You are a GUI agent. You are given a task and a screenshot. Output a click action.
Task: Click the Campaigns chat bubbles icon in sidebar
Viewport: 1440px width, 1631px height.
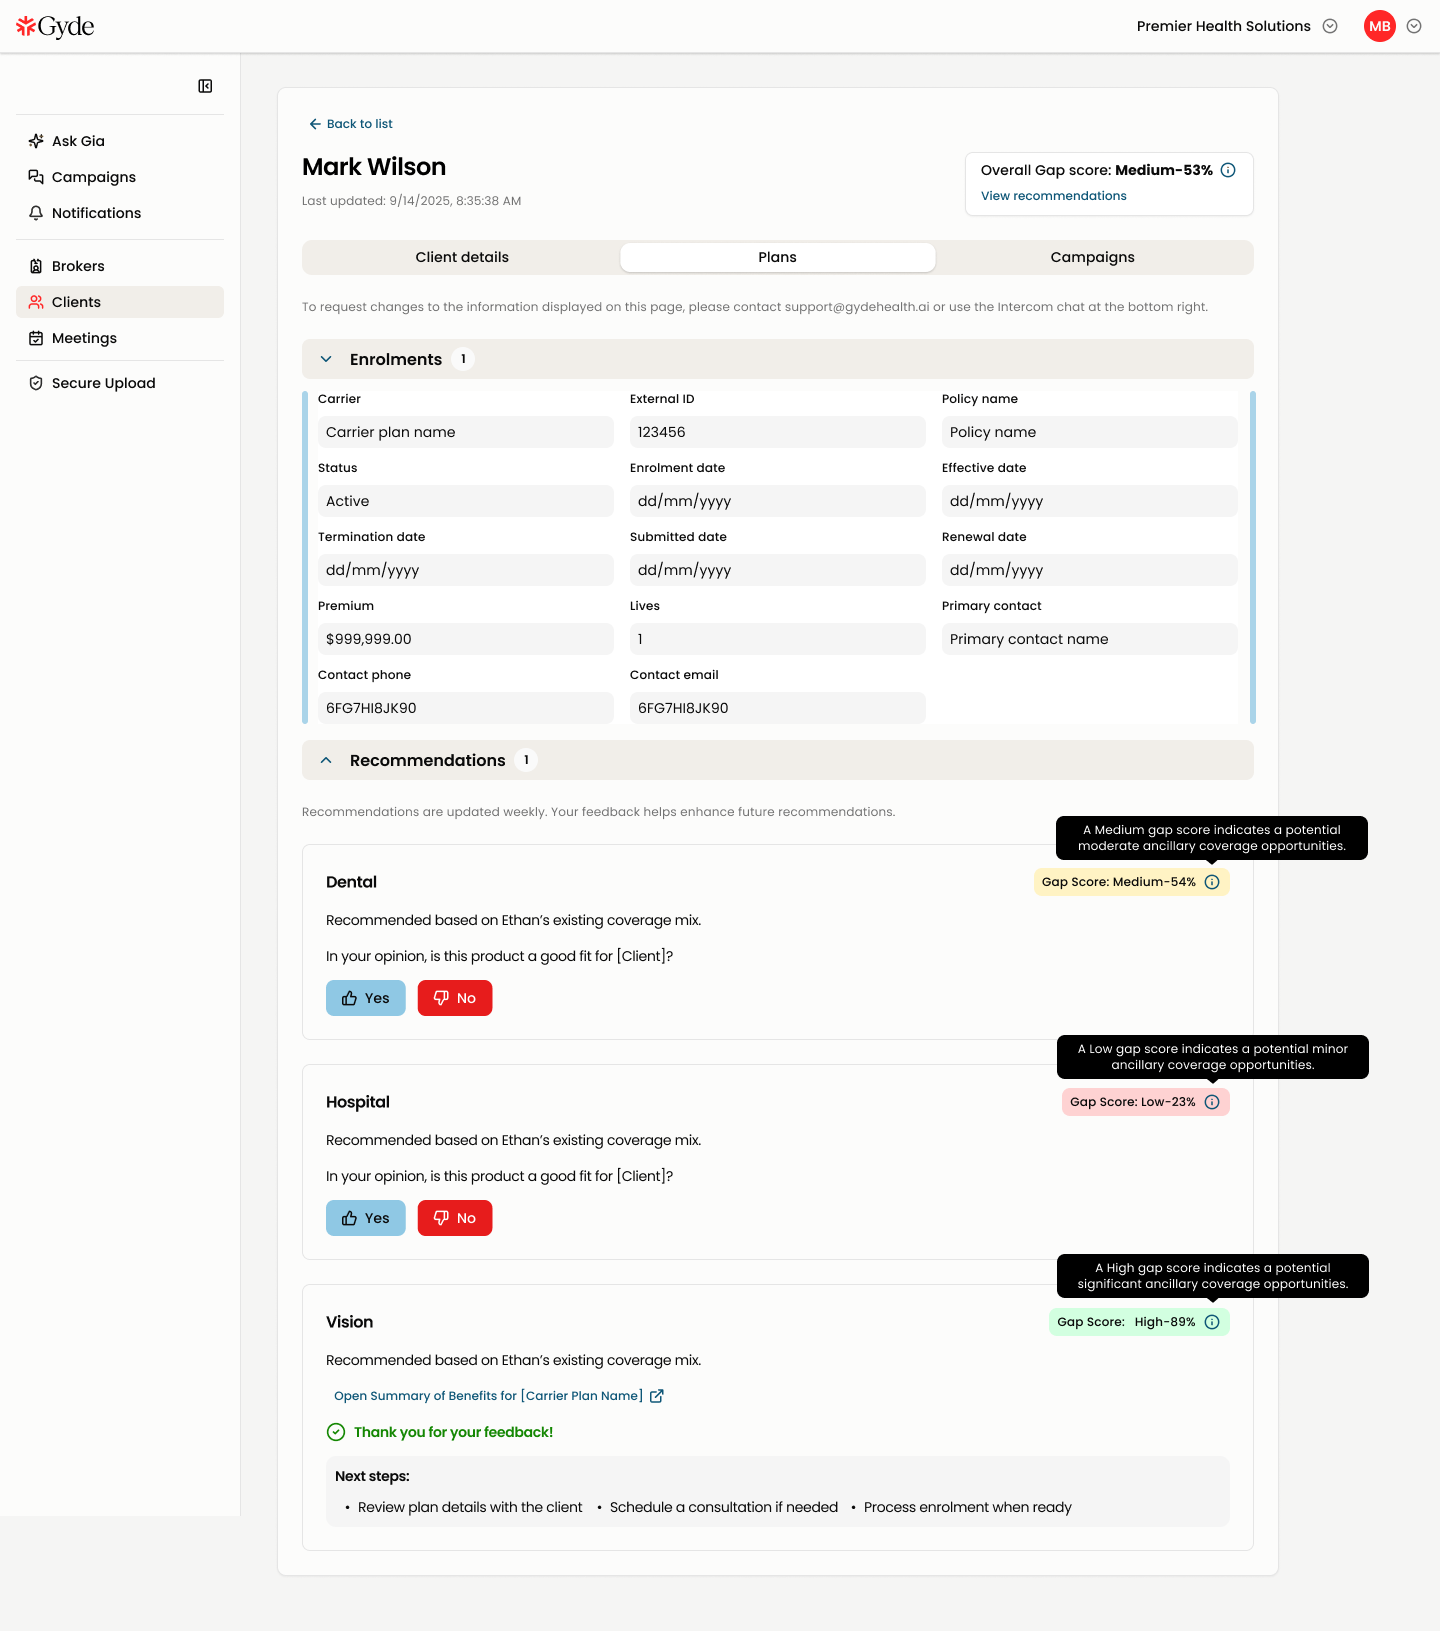[x=36, y=177]
